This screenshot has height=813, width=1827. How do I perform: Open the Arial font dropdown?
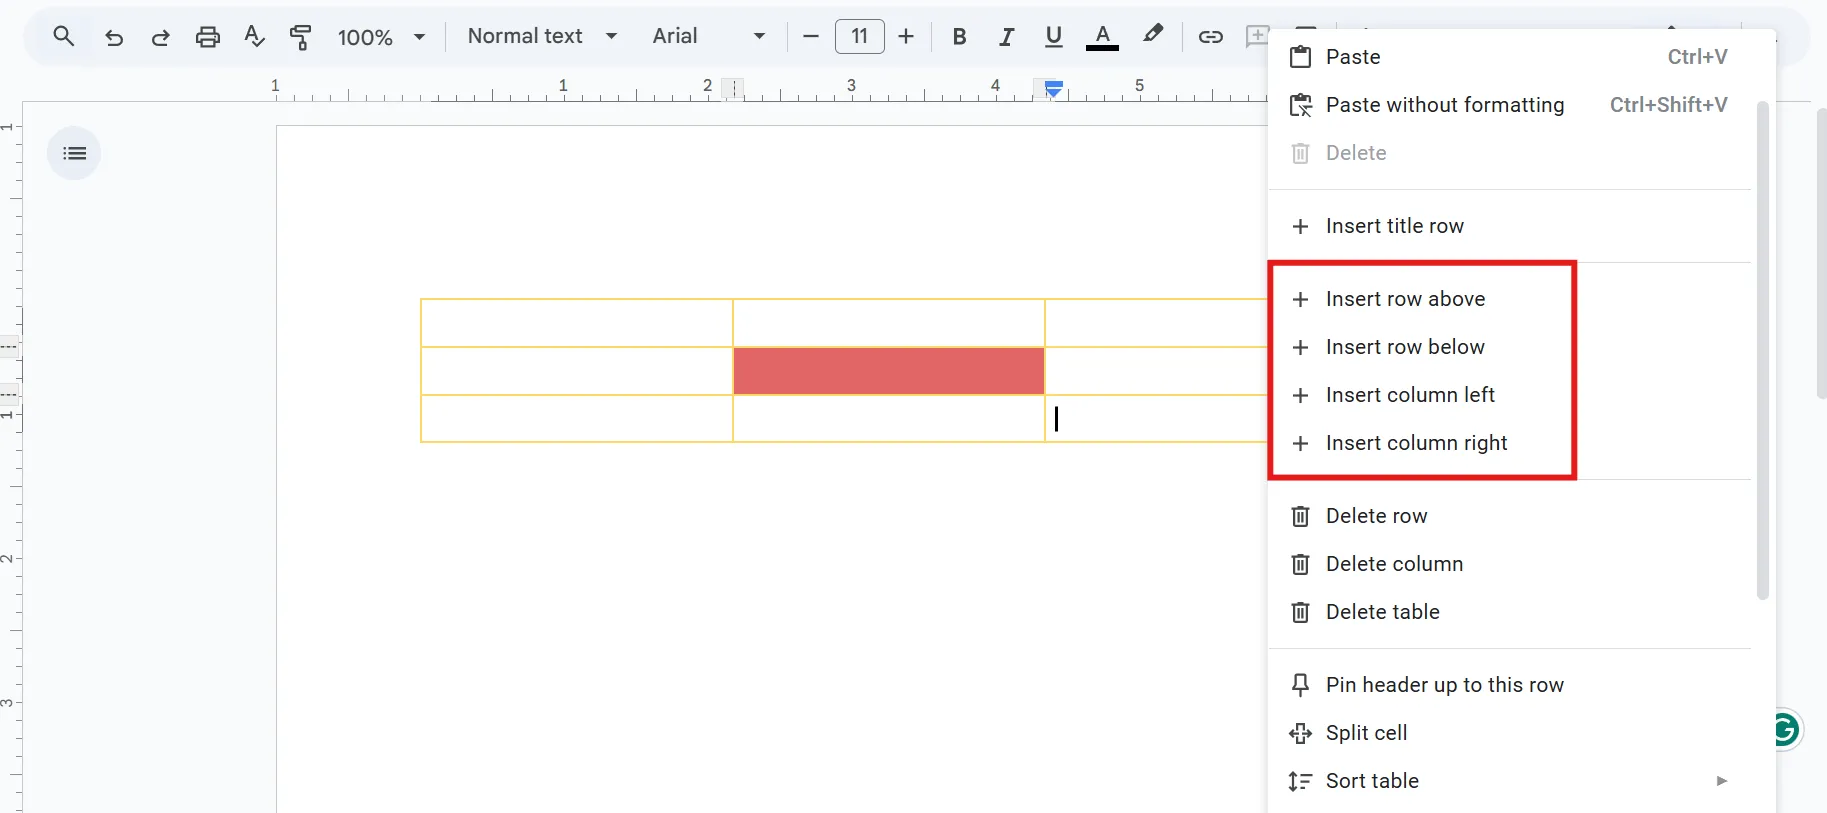[708, 36]
